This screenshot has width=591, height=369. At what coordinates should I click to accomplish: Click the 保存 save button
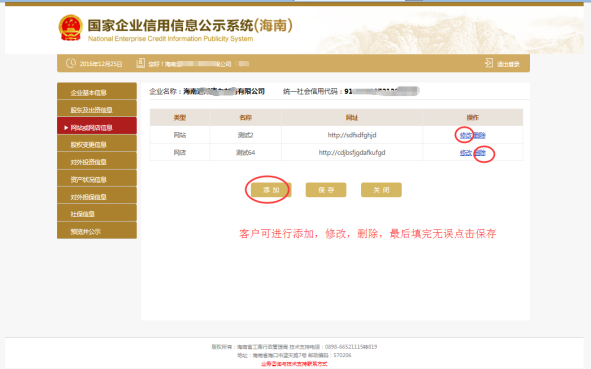click(x=326, y=190)
